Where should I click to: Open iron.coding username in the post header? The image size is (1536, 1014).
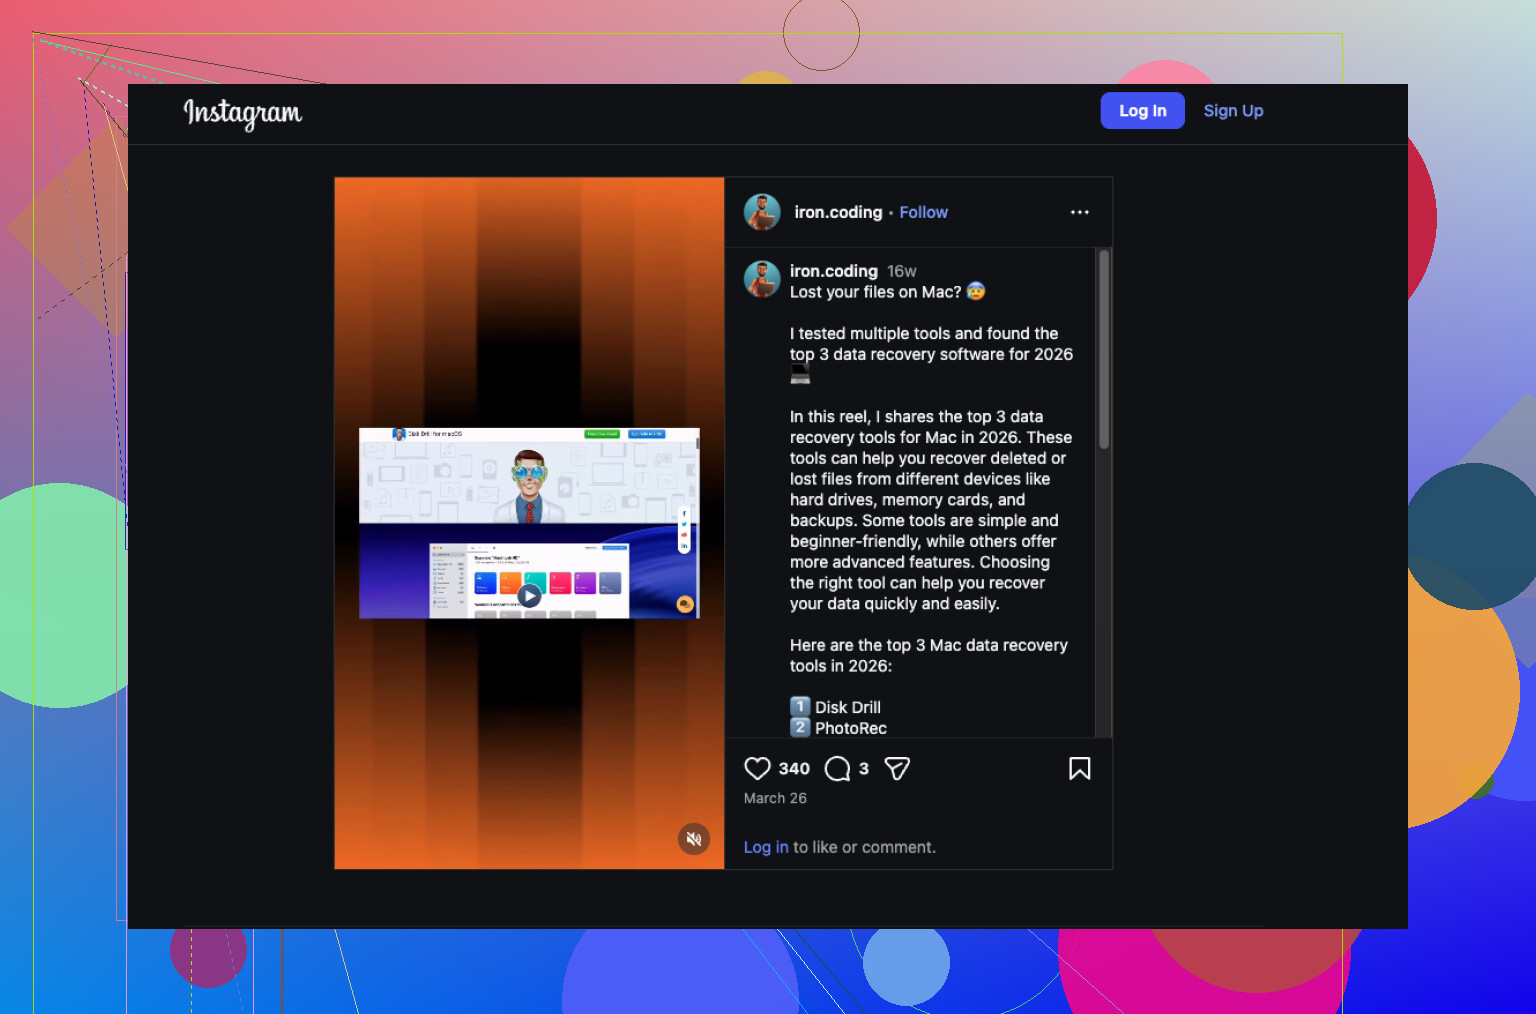tap(838, 212)
